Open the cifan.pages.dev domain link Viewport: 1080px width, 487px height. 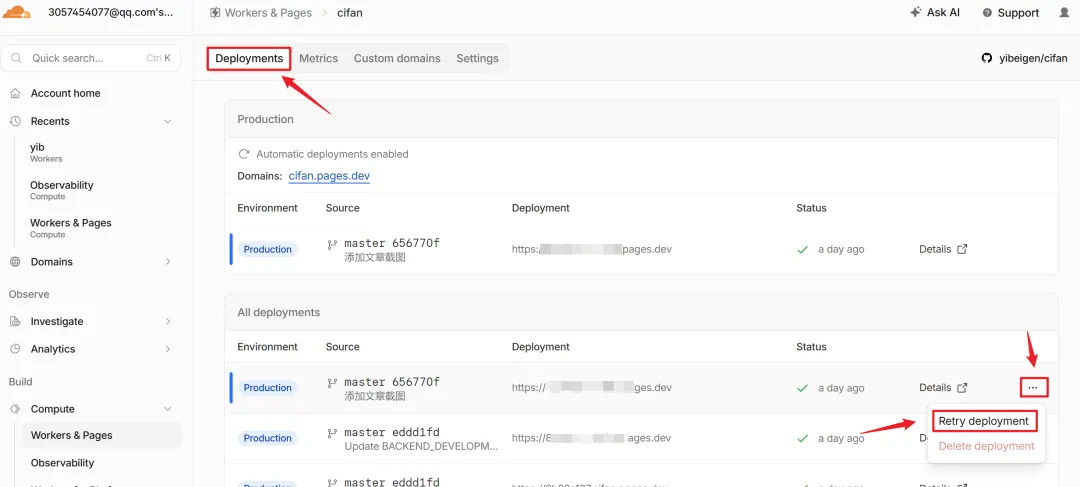329,176
